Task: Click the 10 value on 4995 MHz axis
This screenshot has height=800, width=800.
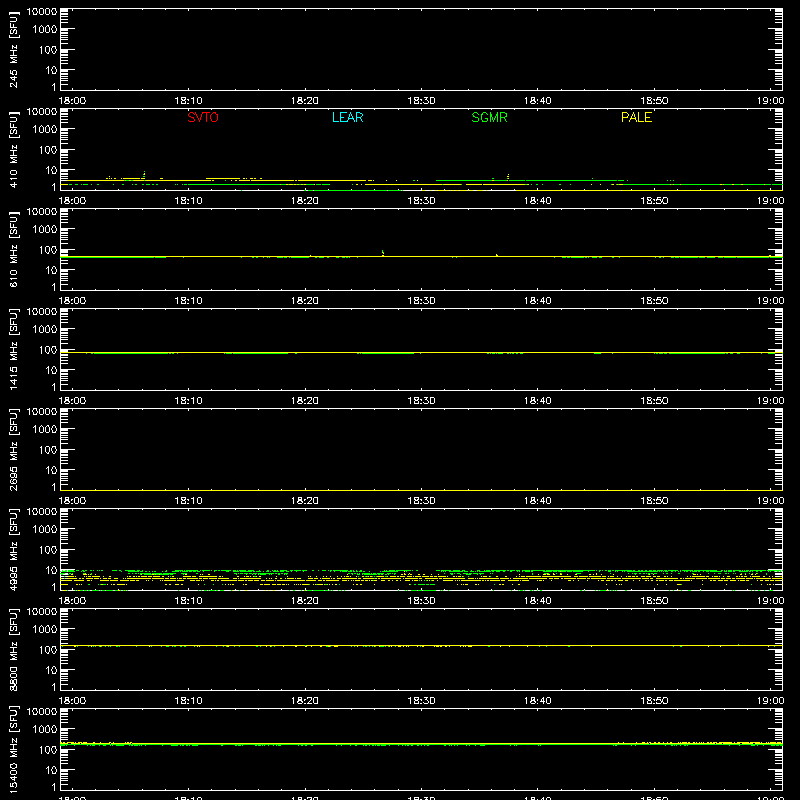Action: click(x=51, y=570)
